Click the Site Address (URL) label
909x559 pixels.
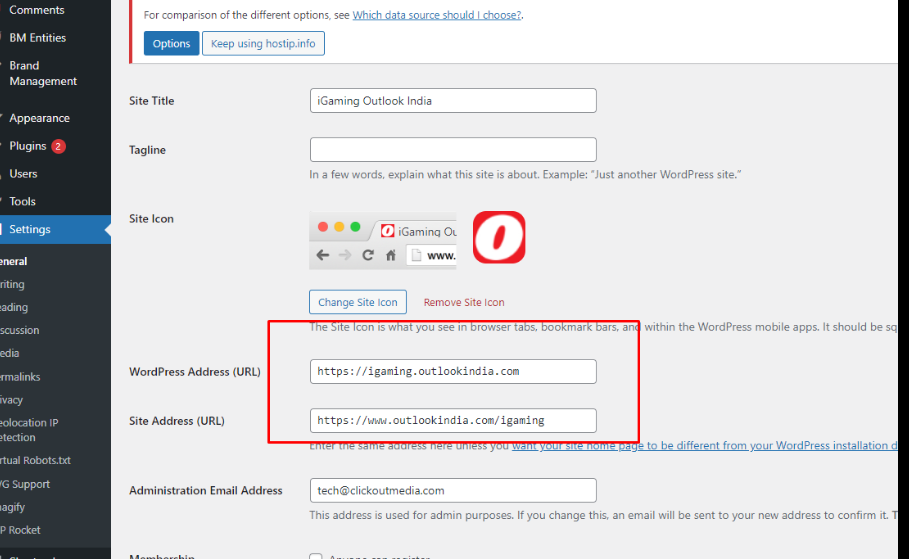[177, 421]
